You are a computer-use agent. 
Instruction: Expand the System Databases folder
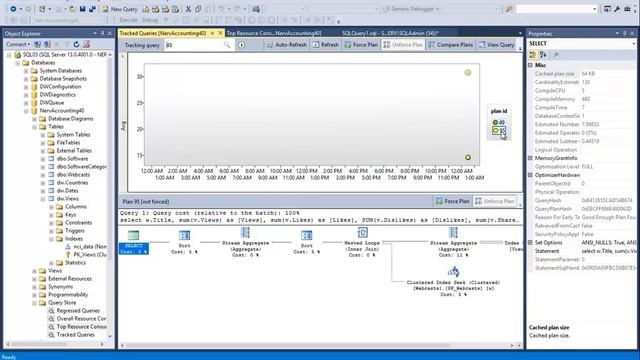[x=26, y=71]
